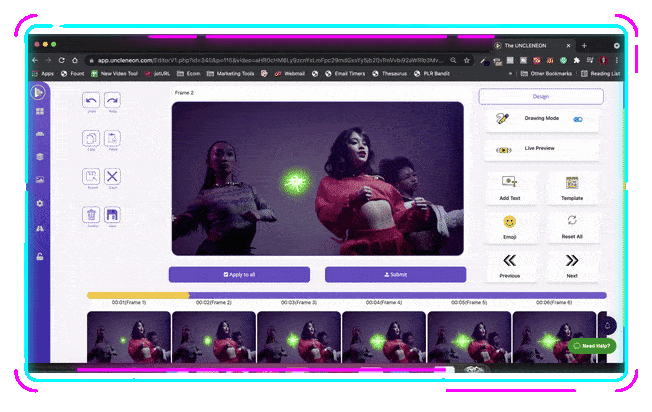This screenshot has height=412, width=652.
Task: Click the Delete trash can icon
Action: [x=91, y=215]
